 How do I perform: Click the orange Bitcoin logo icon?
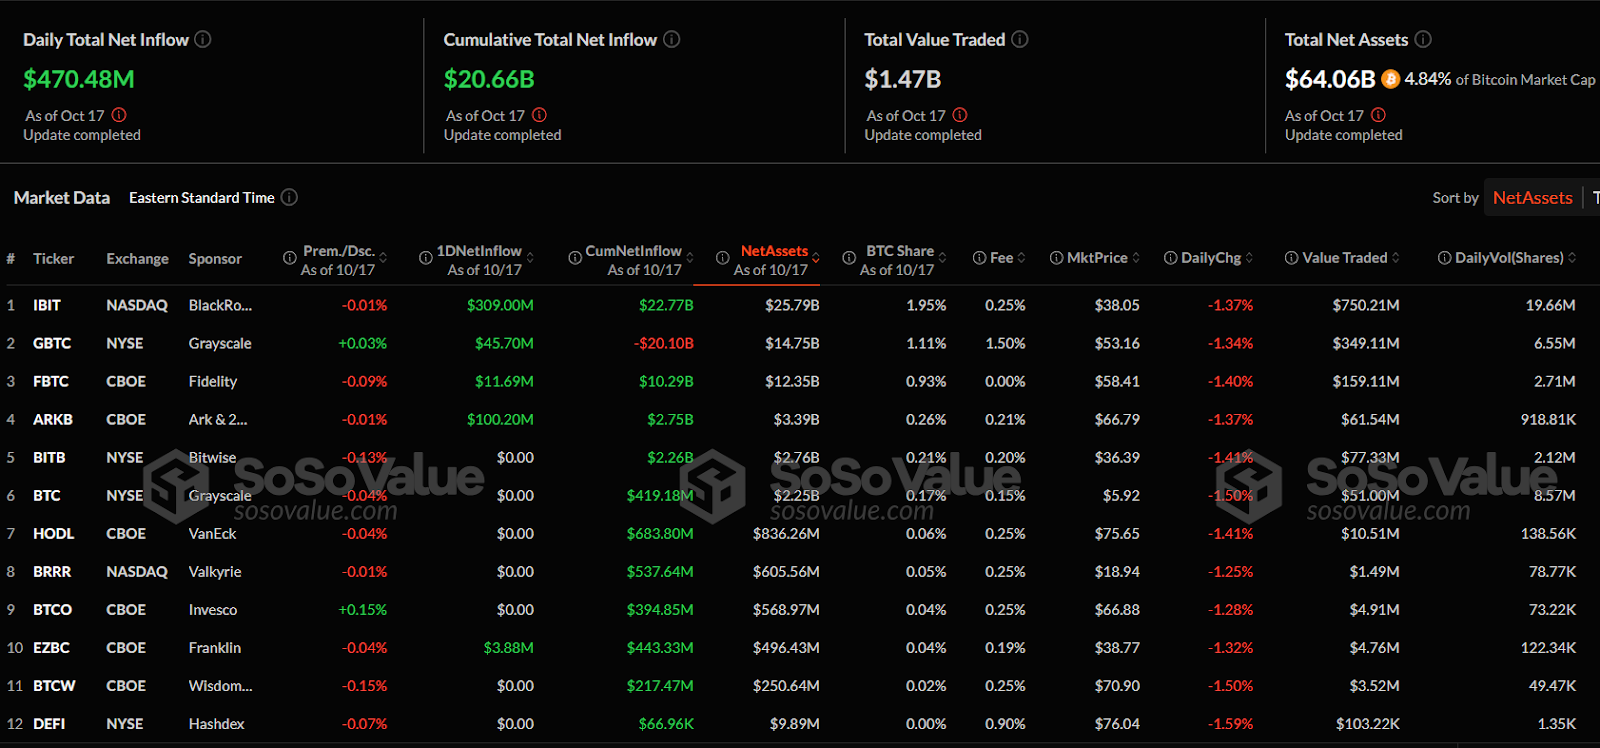tap(1390, 79)
